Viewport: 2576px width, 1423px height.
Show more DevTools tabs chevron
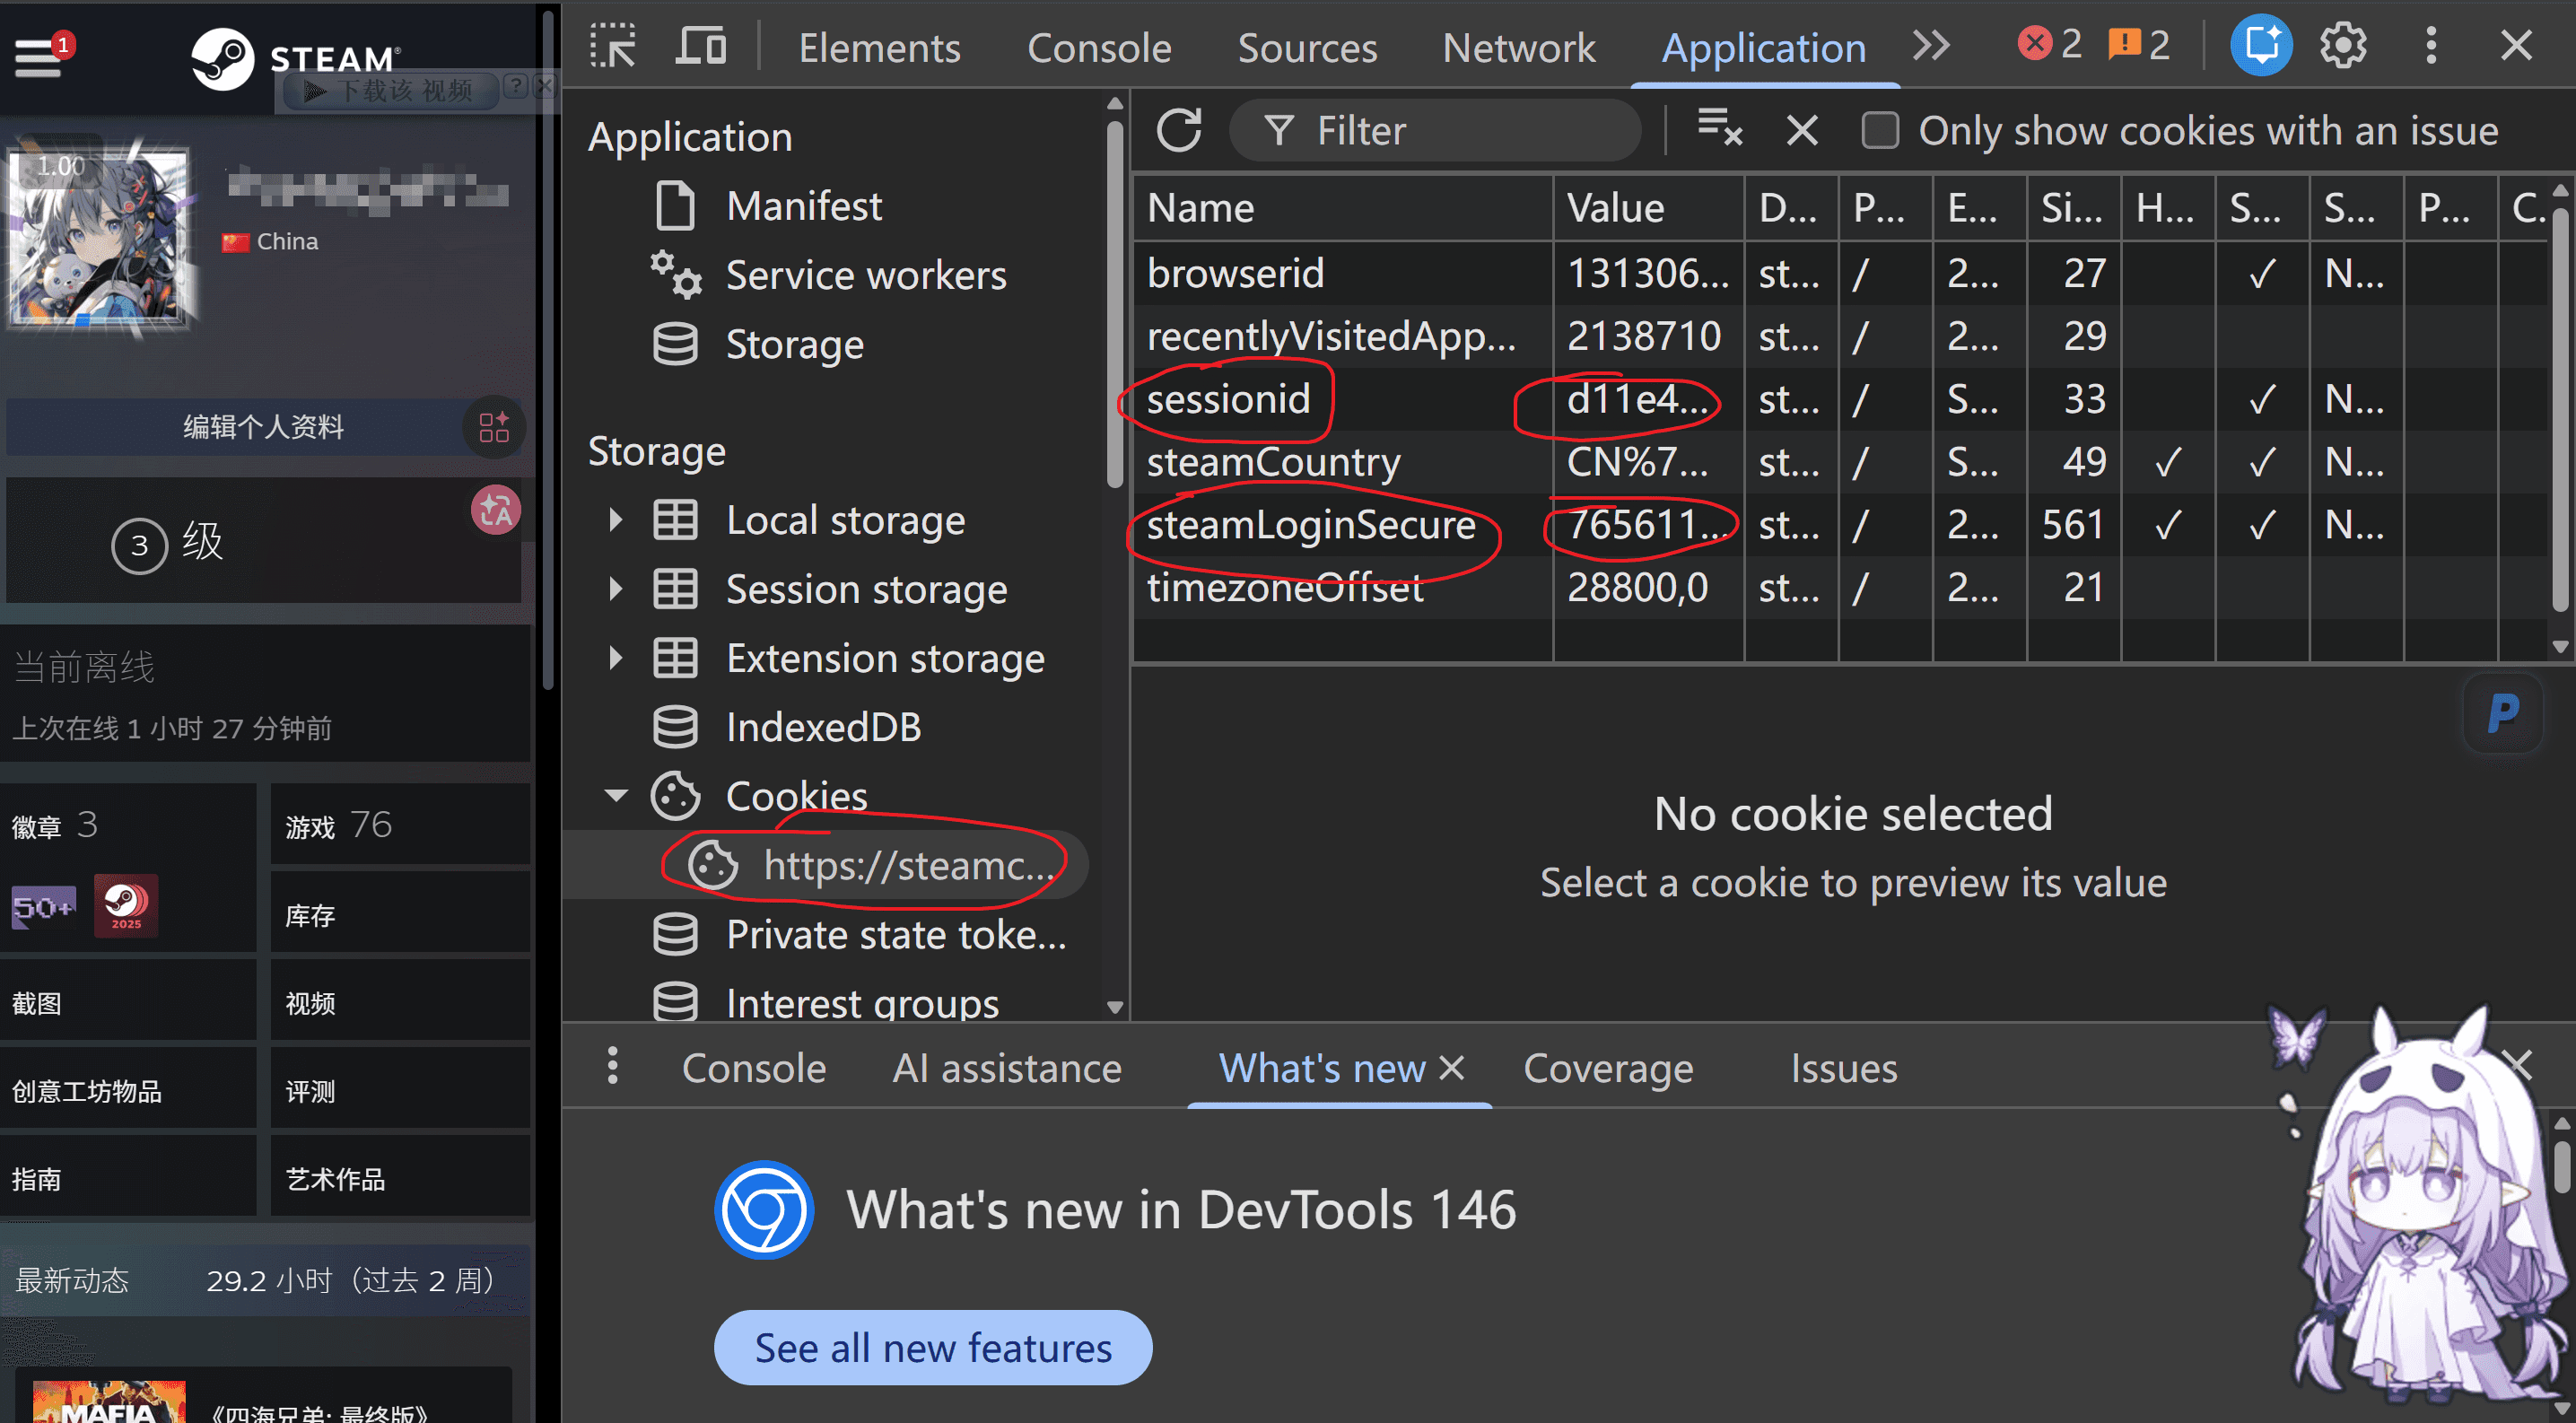click(1930, 46)
